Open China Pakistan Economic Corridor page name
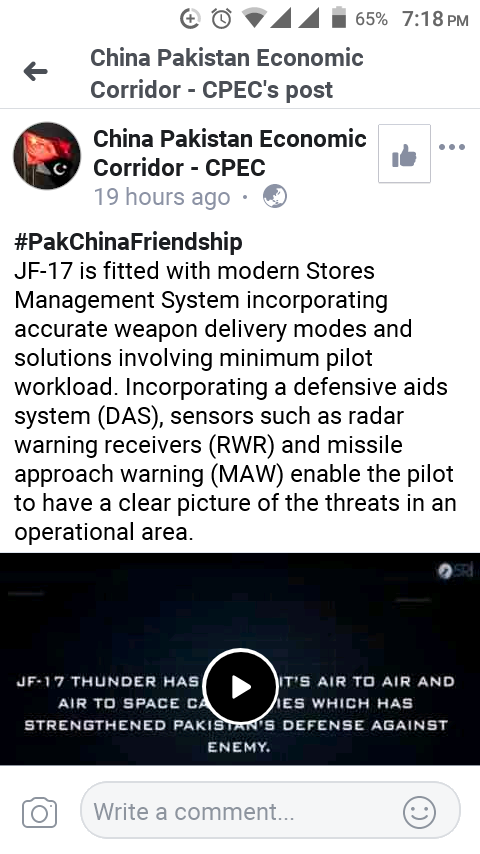The width and height of the screenshot is (480, 854). point(229,153)
